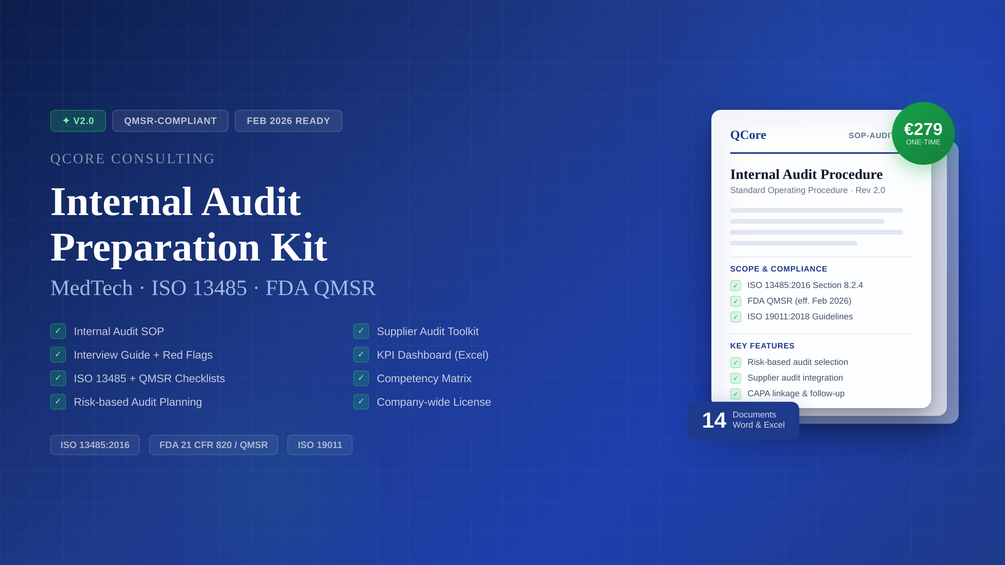The image size is (1005, 565).
Task: Click the checkmark beside Company-wide License
Action: tap(361, 402)
